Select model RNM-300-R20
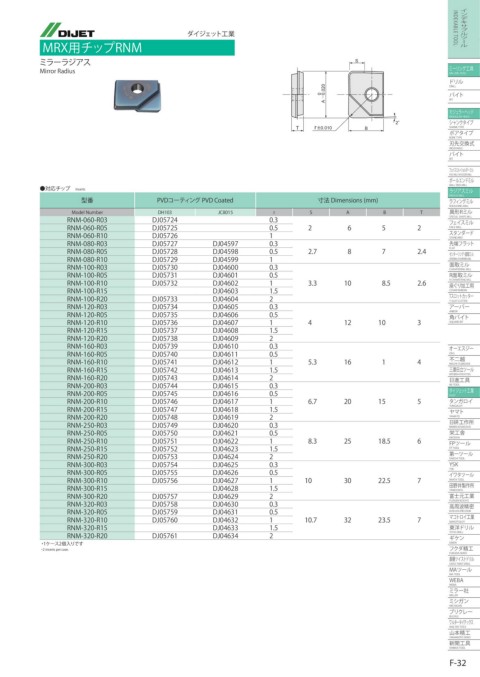Viewport: 480px width, 677px height. [87, 497]
